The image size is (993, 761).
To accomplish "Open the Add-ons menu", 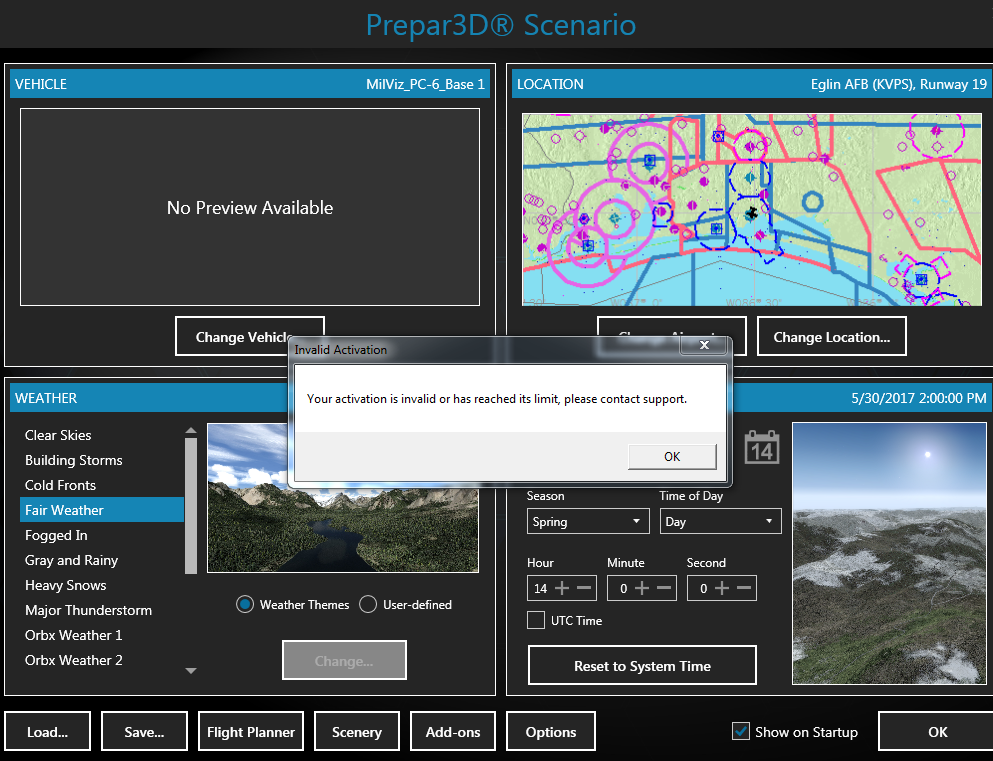I will click(453, 732).
